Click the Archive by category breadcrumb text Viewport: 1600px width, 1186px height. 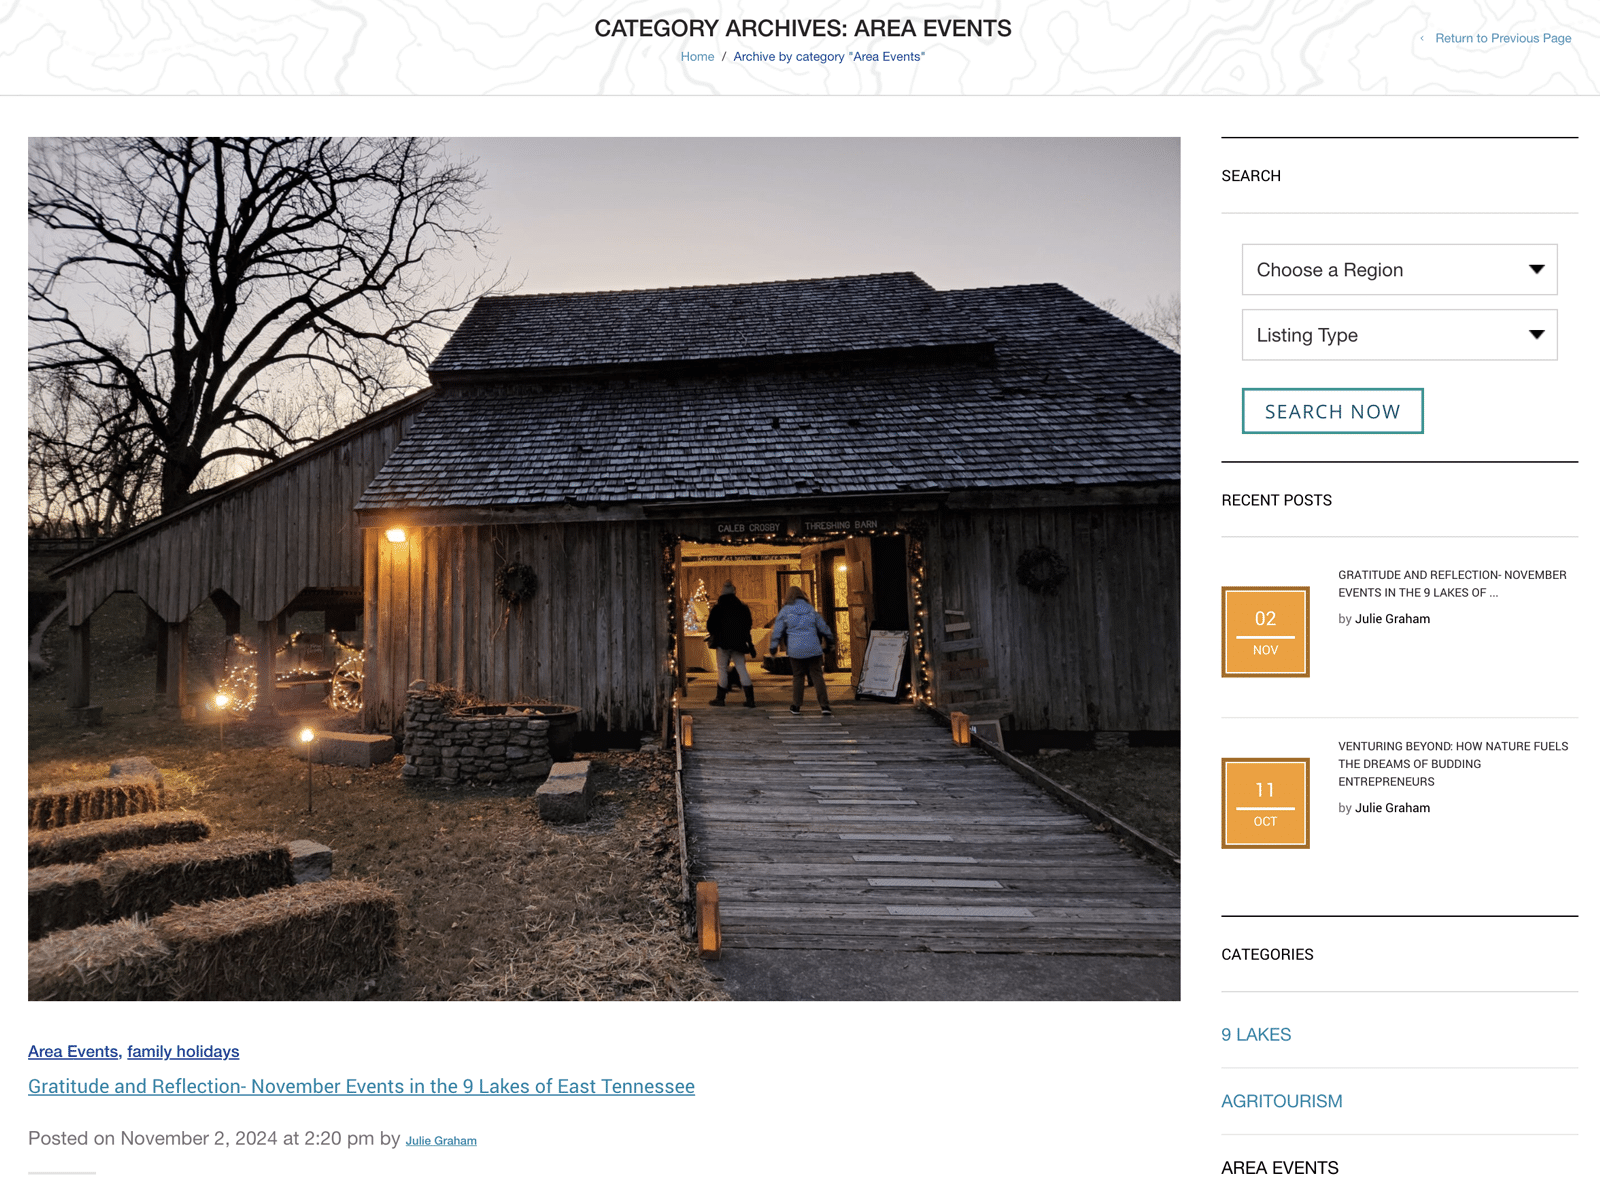829,57
